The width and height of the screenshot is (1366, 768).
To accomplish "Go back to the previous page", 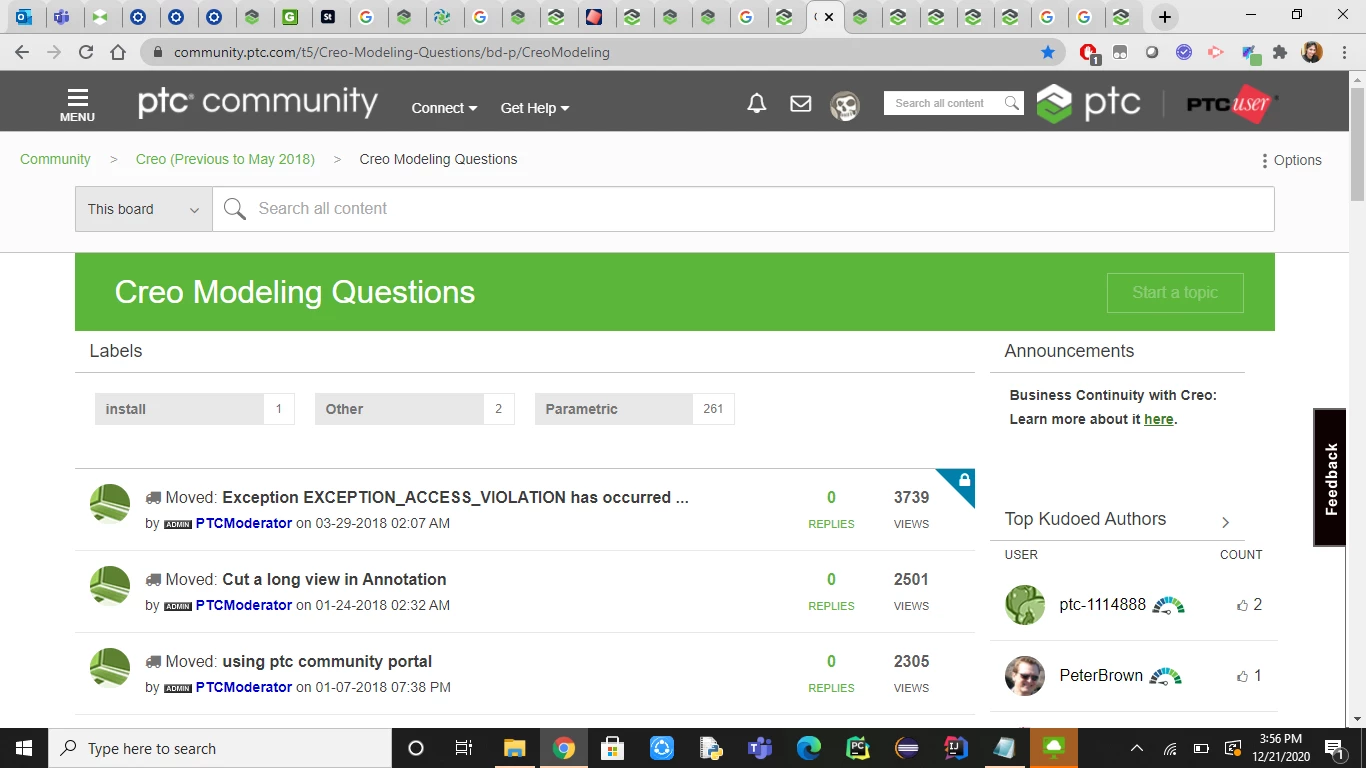I will tap(22, 52).
